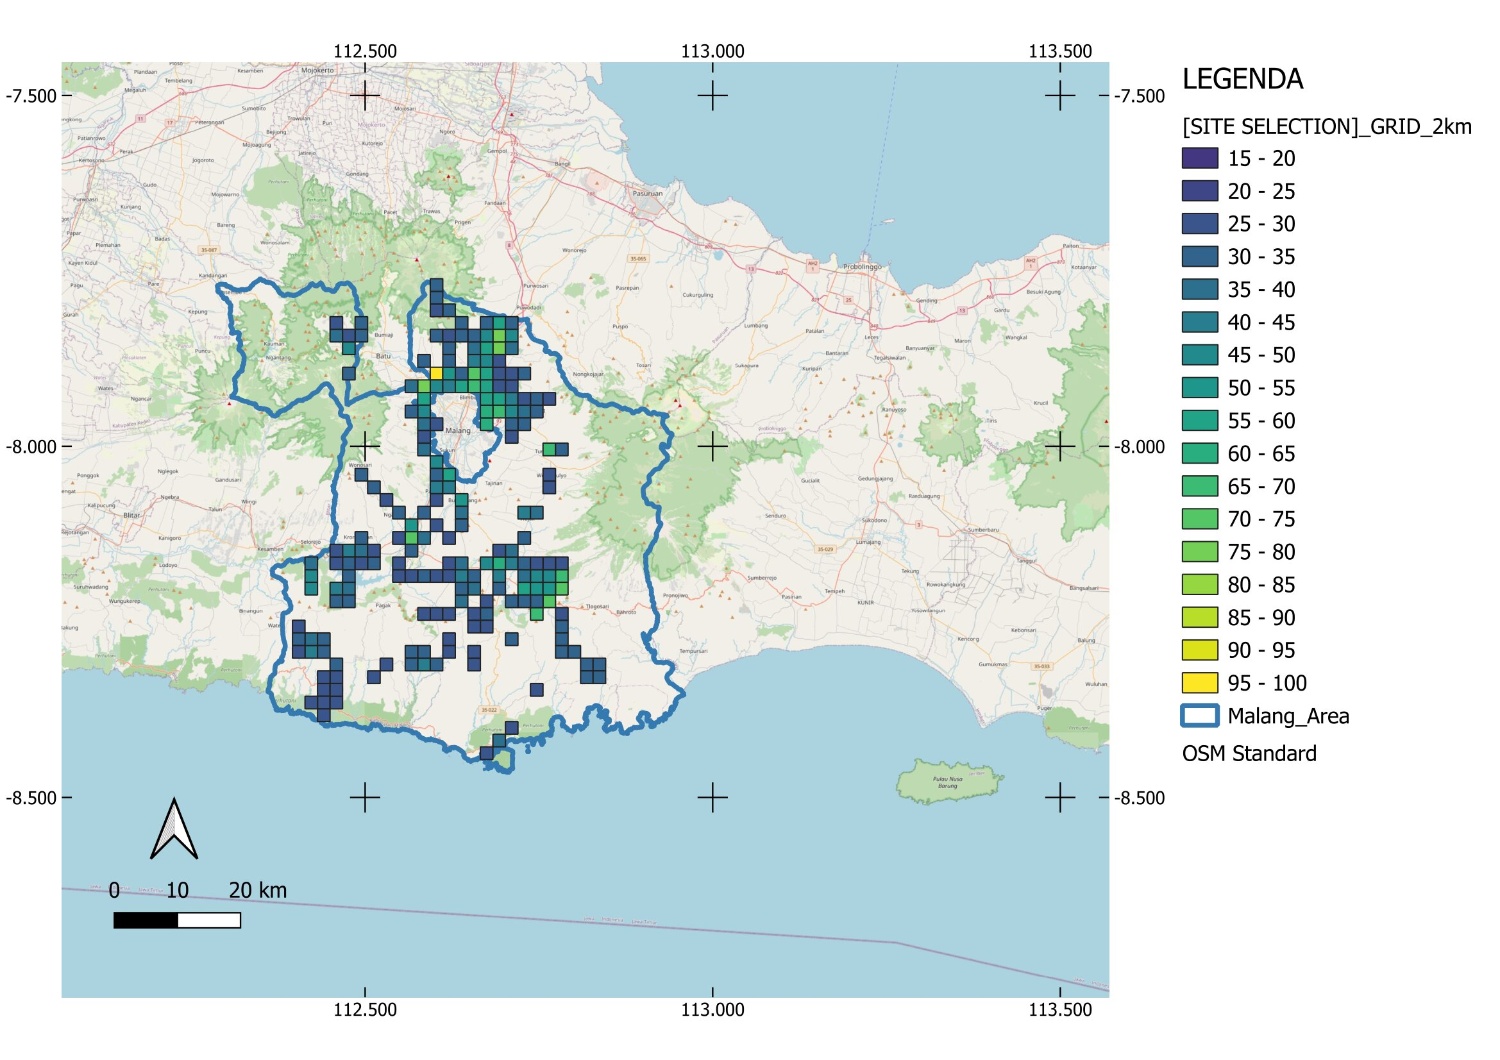
Task: Click the "70 - 75" green legend swatch
Action: click(x=1199, y=519)
